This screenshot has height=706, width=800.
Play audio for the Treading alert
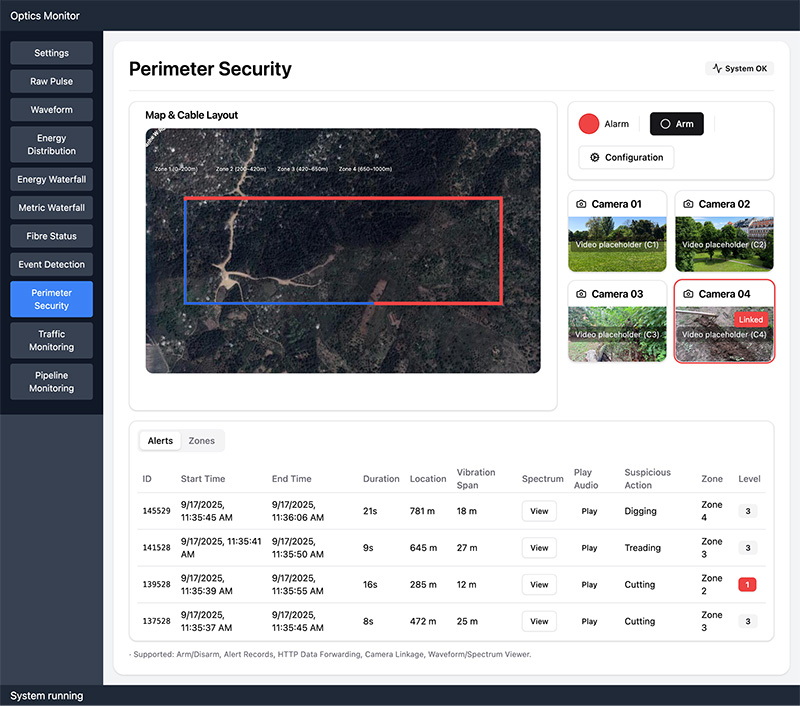point(589,548)
